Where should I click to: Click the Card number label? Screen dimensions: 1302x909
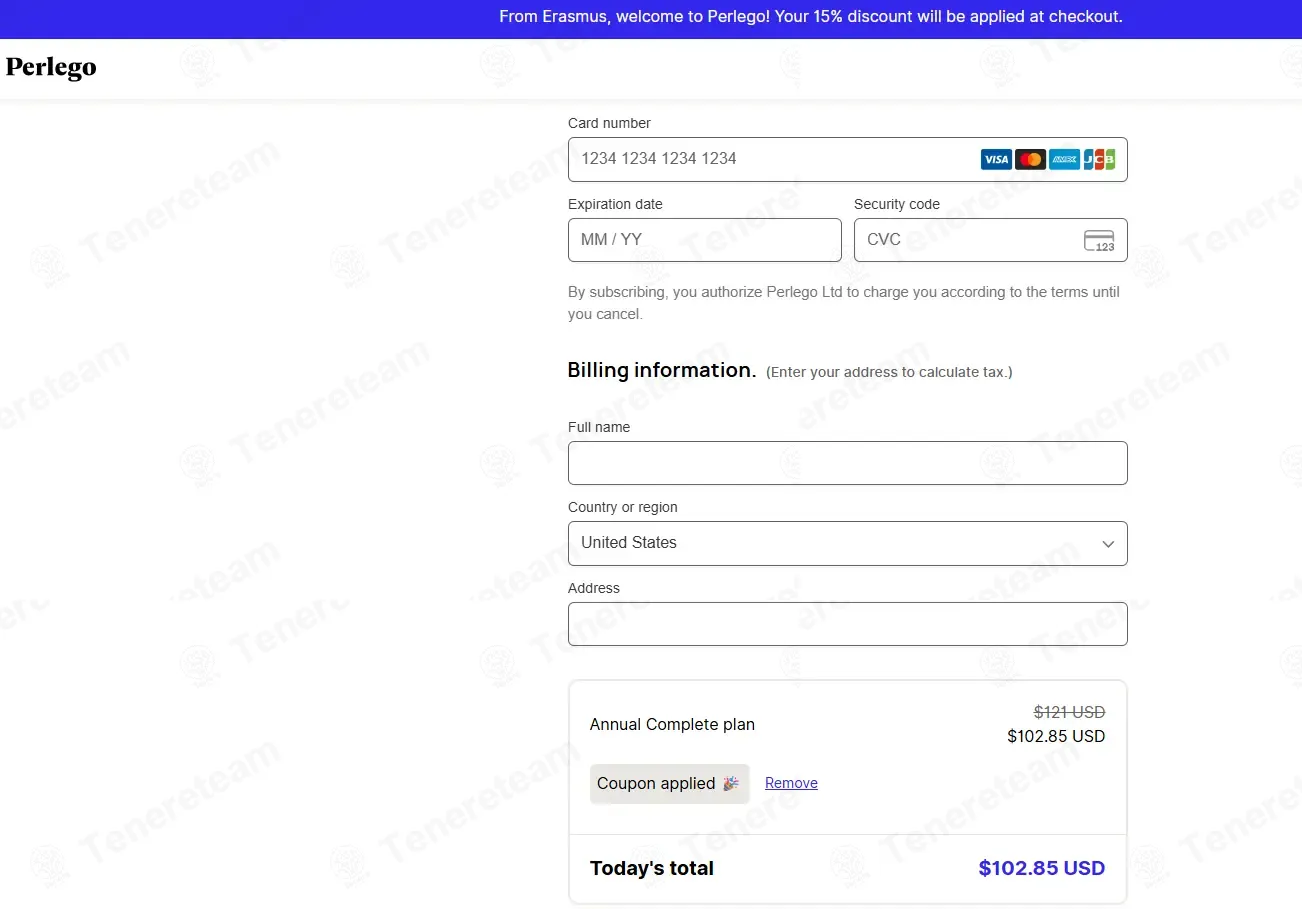[609, 123]
